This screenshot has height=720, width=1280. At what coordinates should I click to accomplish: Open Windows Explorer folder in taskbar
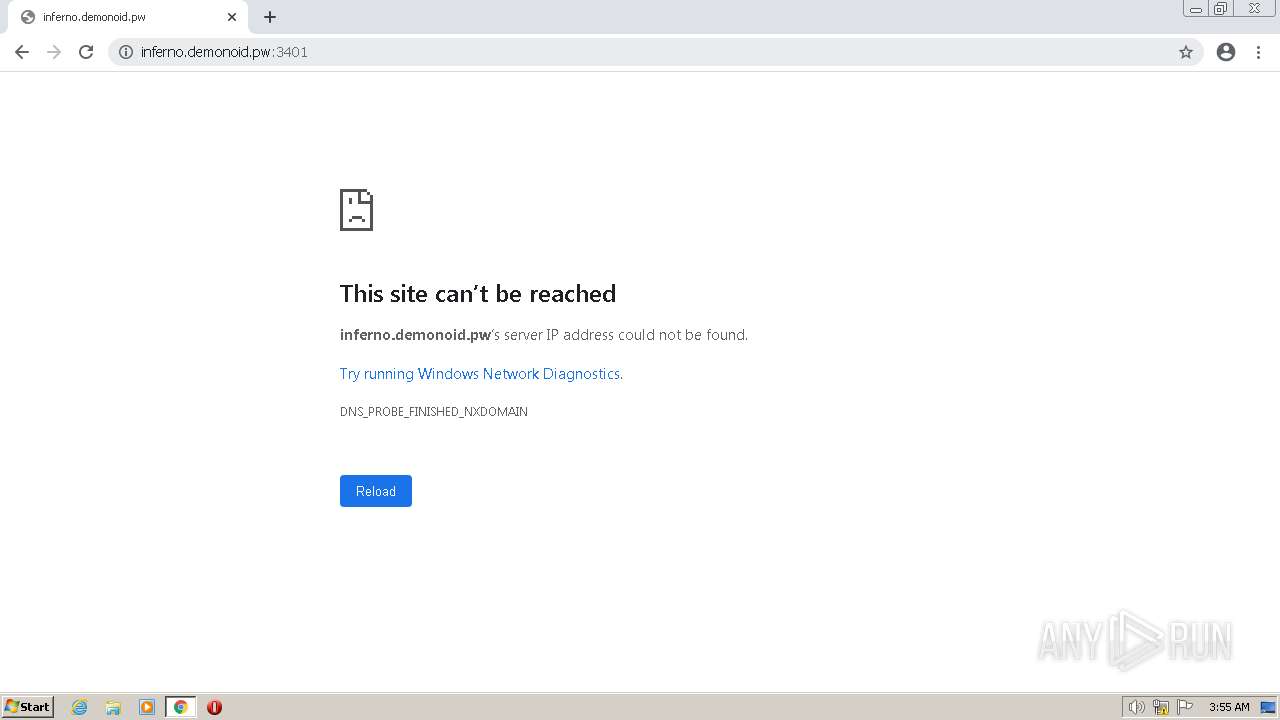coord(113,707)
